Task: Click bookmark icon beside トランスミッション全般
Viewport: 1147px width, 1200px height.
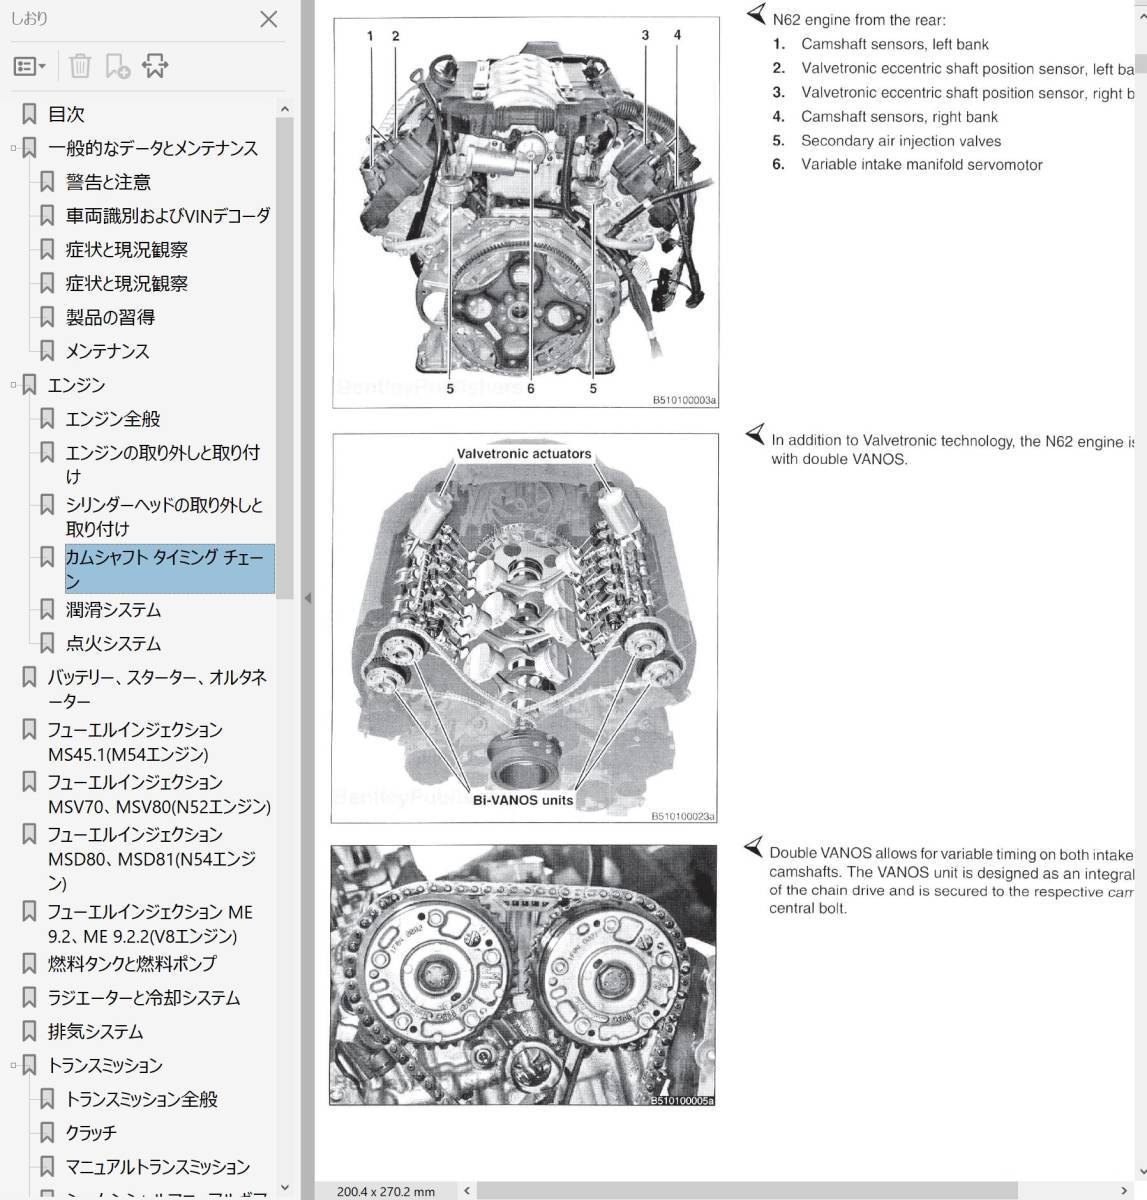Action: pyautogui.click(x=47, y=1100)
